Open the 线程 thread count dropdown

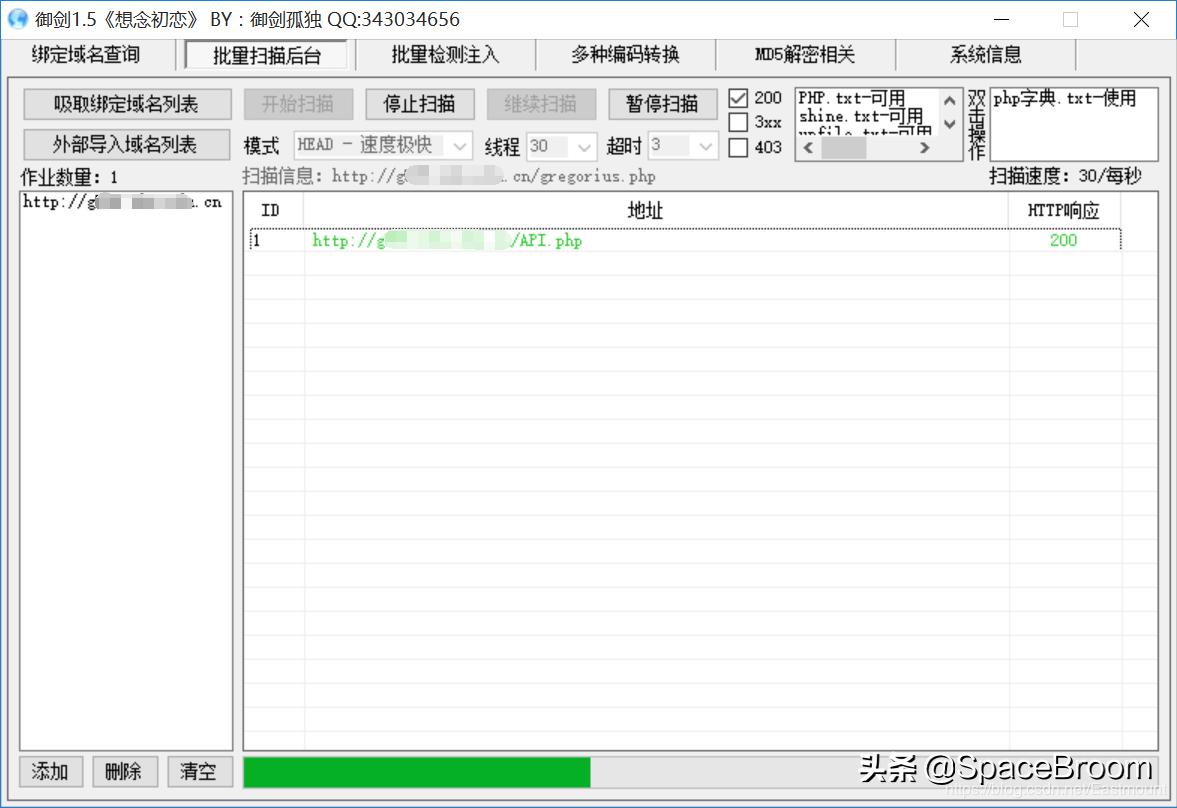pyautogui.click(x=585, y=145)
